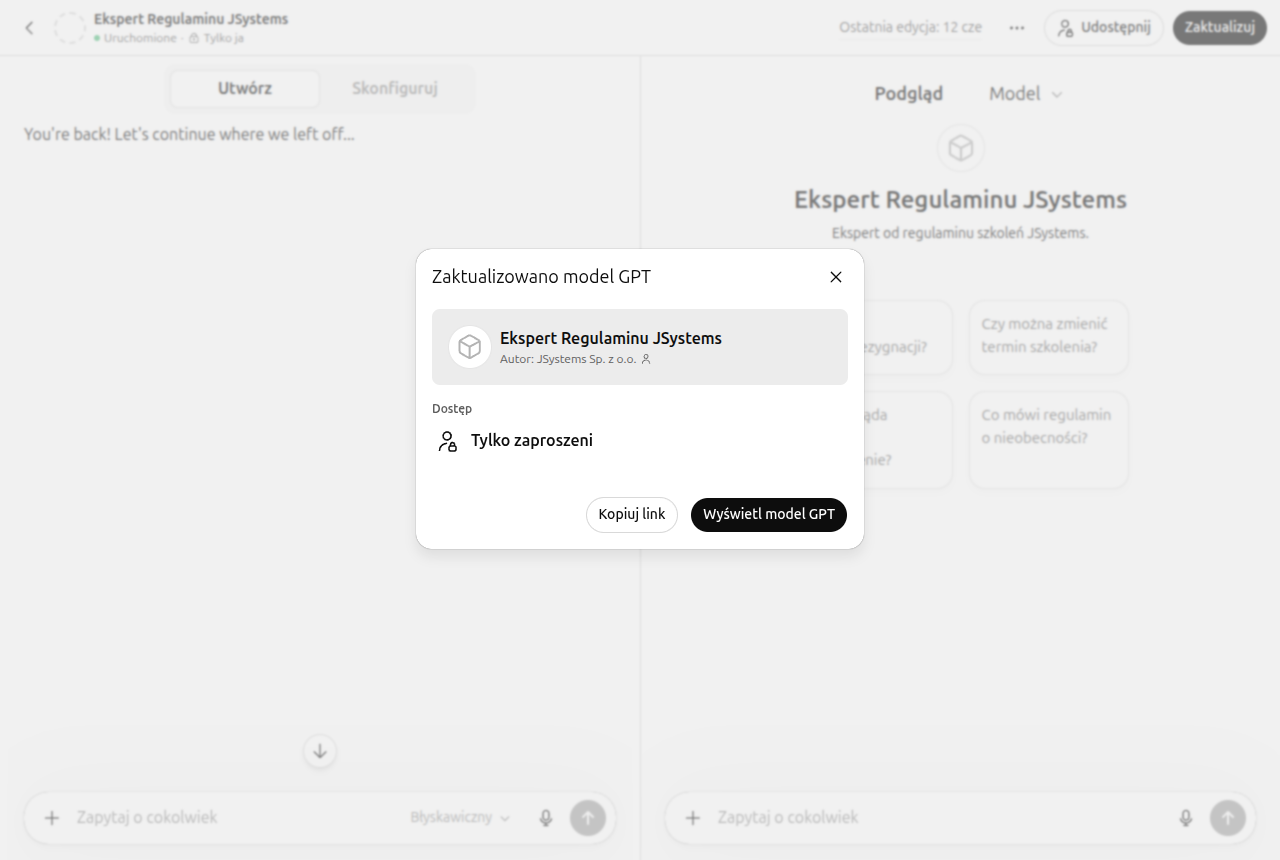This screenshot has width=1280, height=860.
Task: Click the Zaktualizuj button
Action: point(1220,28)
